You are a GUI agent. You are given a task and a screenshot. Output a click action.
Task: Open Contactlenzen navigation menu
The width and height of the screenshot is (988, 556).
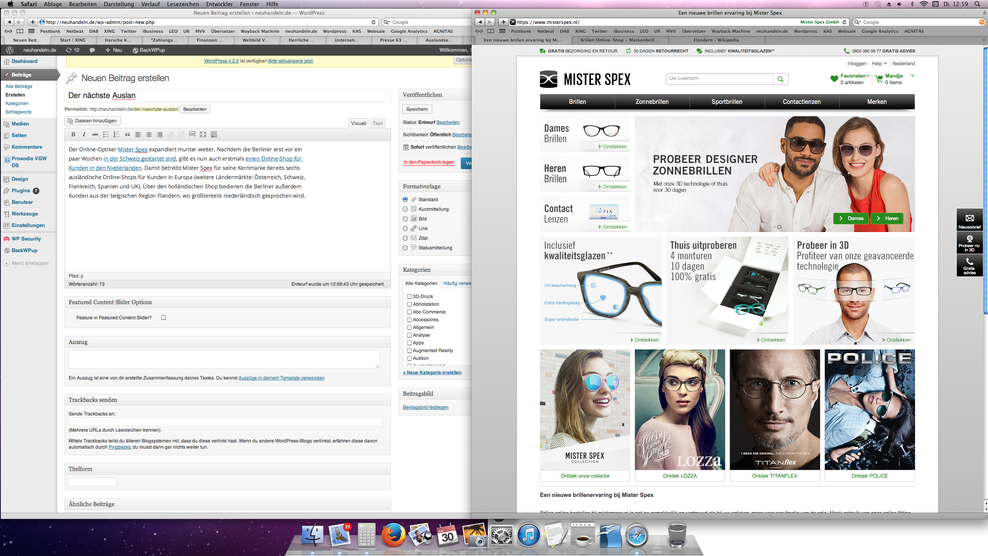801,101
